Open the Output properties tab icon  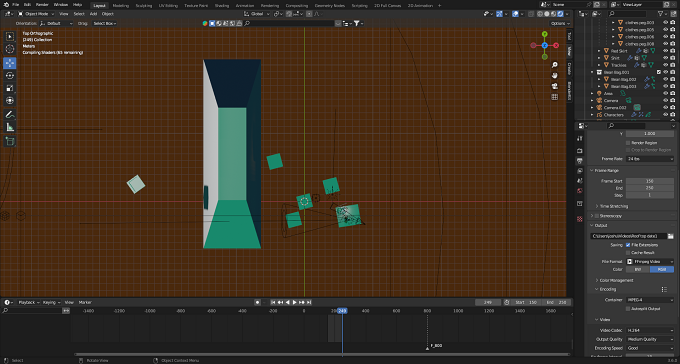point(580,161)
